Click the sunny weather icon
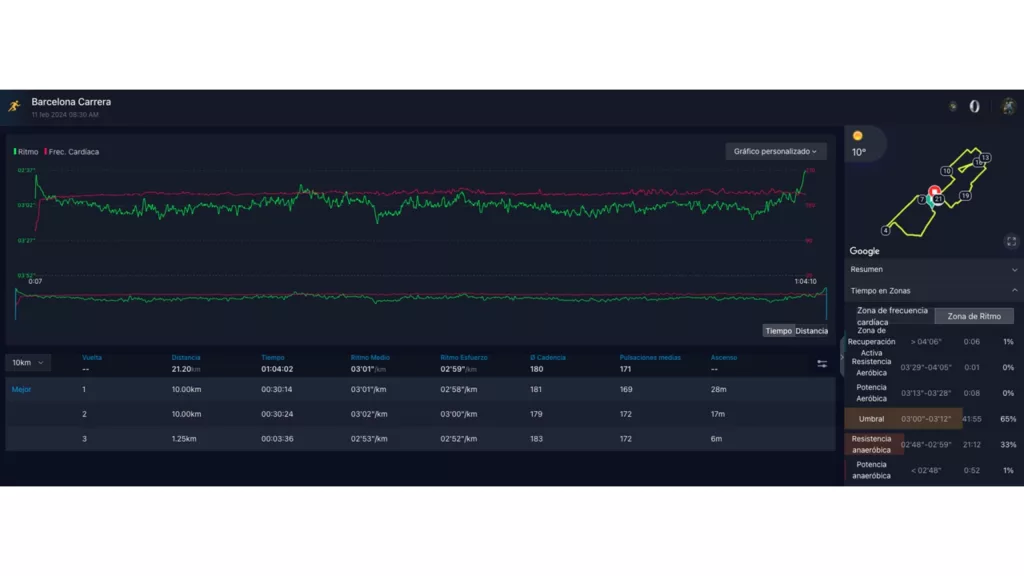Viewport: 1024px width, 576px height. [x=857, y=135]
